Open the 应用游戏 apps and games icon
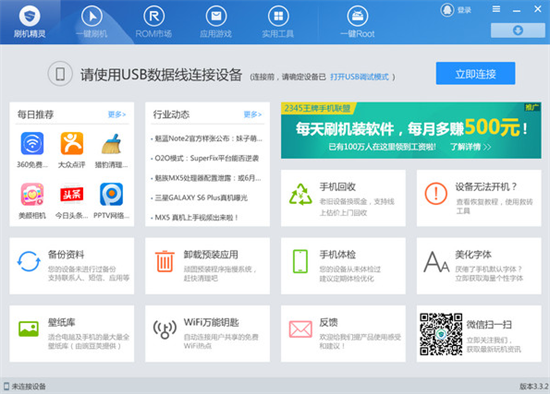The width and height of the screenshot is (550, 394). pyautogui.click(x=216, y=16)
